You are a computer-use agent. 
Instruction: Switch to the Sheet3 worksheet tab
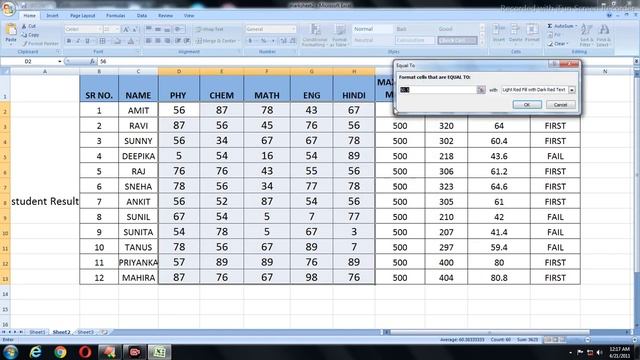[86, 332]
